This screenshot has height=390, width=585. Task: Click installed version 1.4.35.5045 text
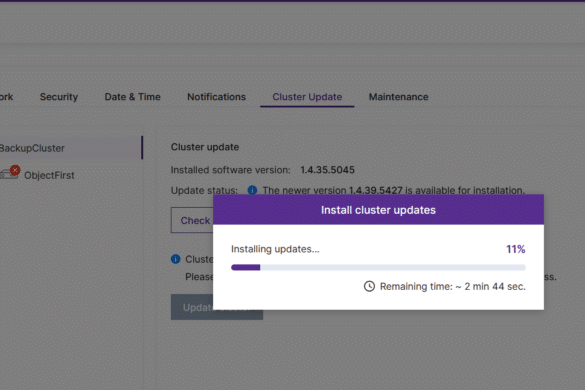(328, 170)
